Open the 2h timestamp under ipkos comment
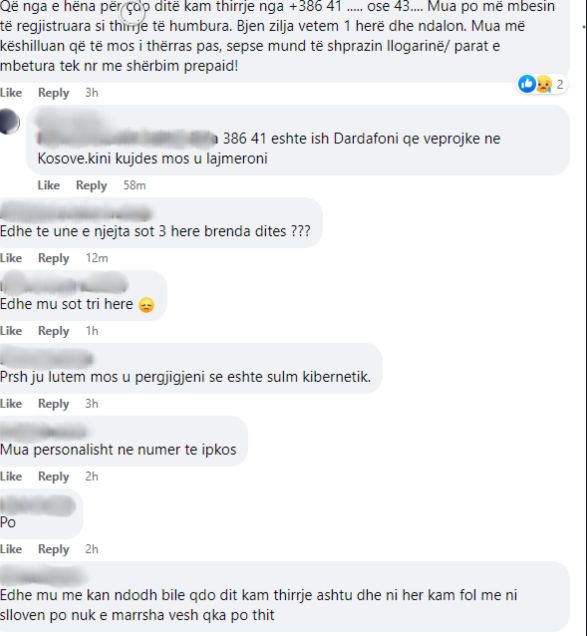587x636 pixels. point(92,476)
